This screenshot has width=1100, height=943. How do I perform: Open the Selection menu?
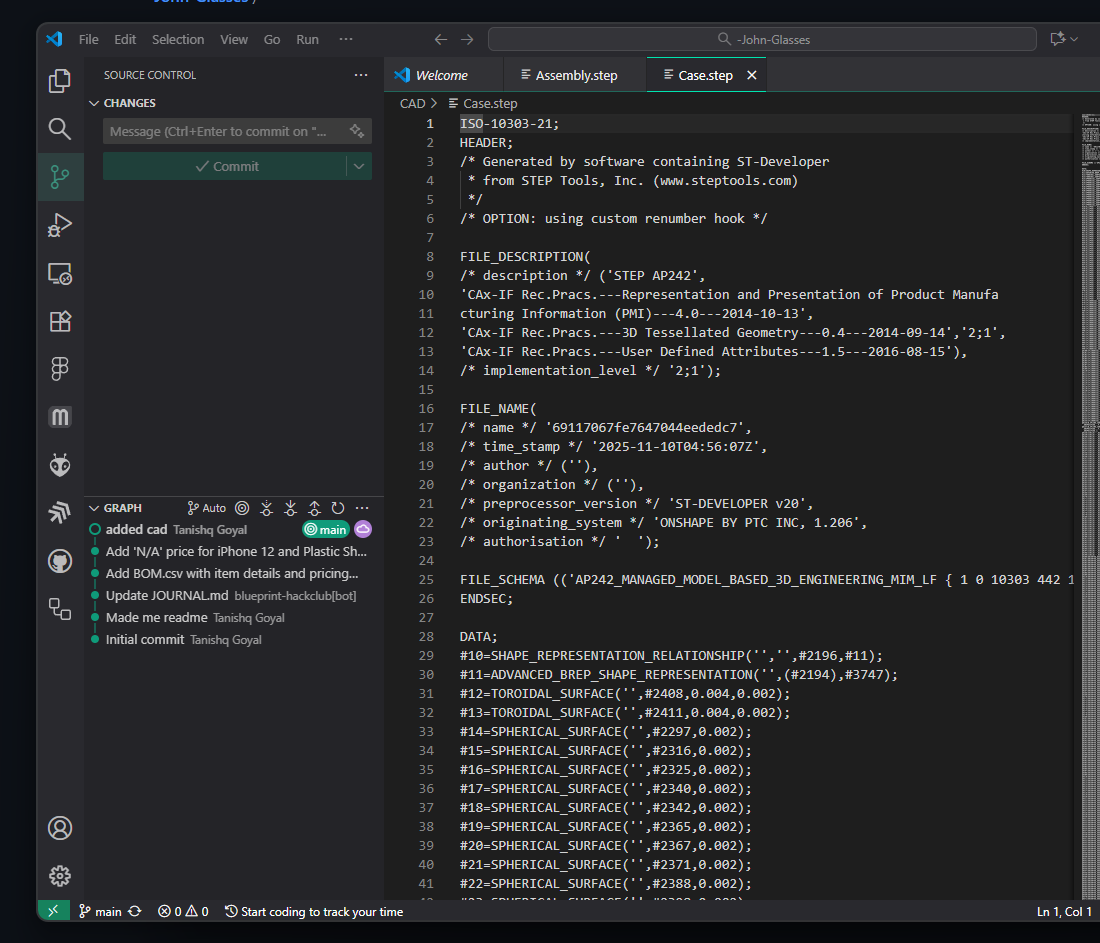[x=178, y=39]
